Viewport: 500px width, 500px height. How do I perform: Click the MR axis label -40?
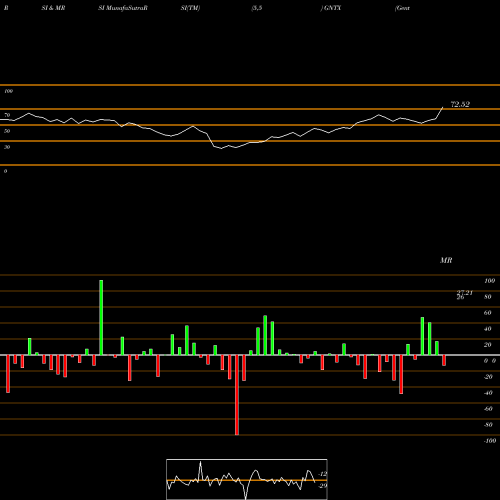[488, 393]
